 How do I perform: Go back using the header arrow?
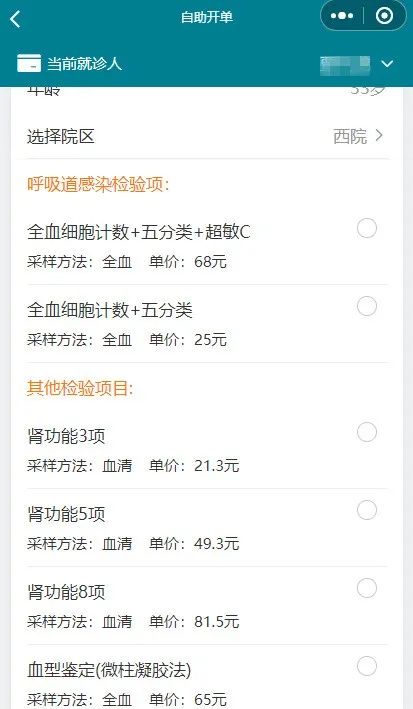(x=15, y=19)
